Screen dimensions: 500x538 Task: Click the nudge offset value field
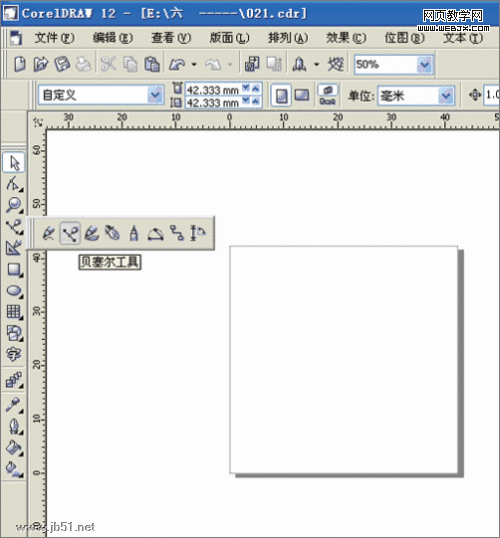point(491,94)
